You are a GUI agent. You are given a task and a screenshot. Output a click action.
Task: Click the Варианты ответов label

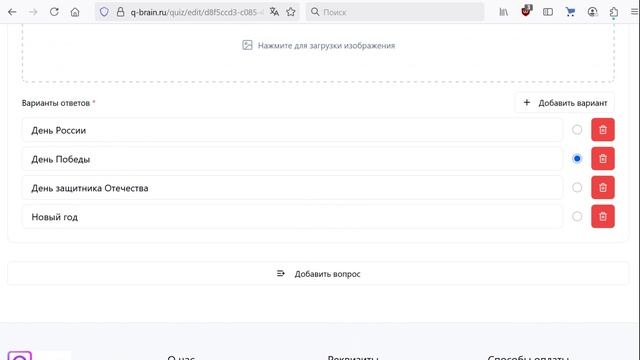click(56, 103)
